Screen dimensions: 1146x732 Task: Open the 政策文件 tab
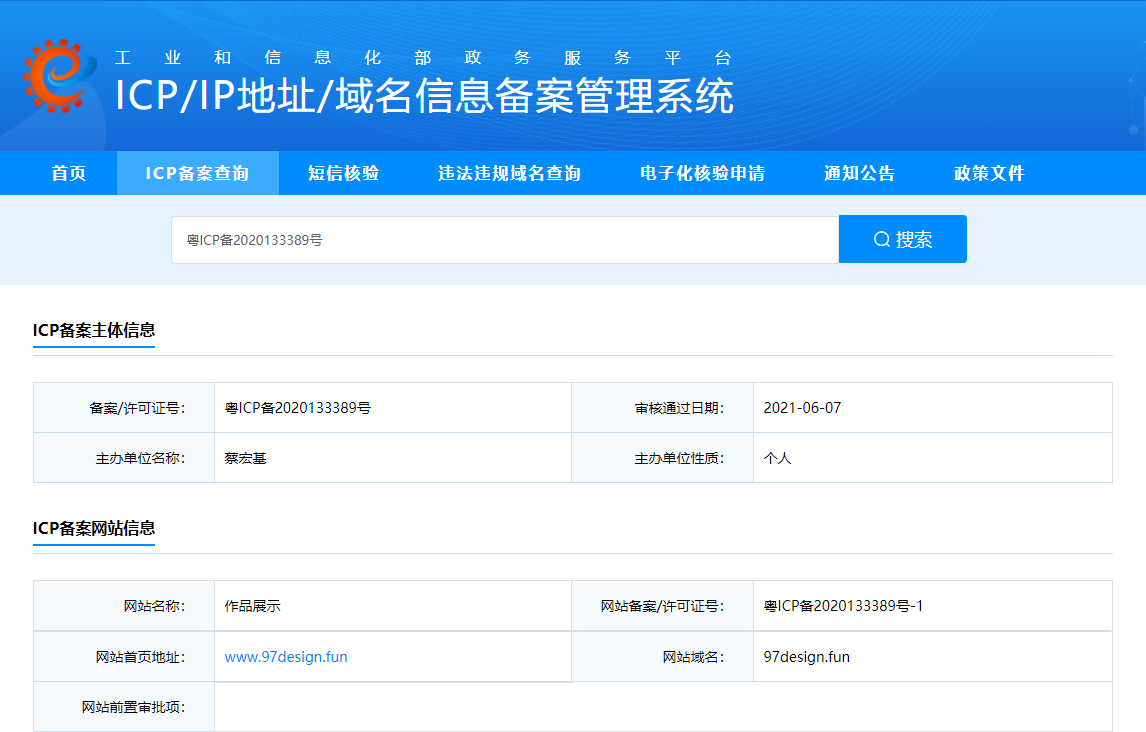(990, 173)
